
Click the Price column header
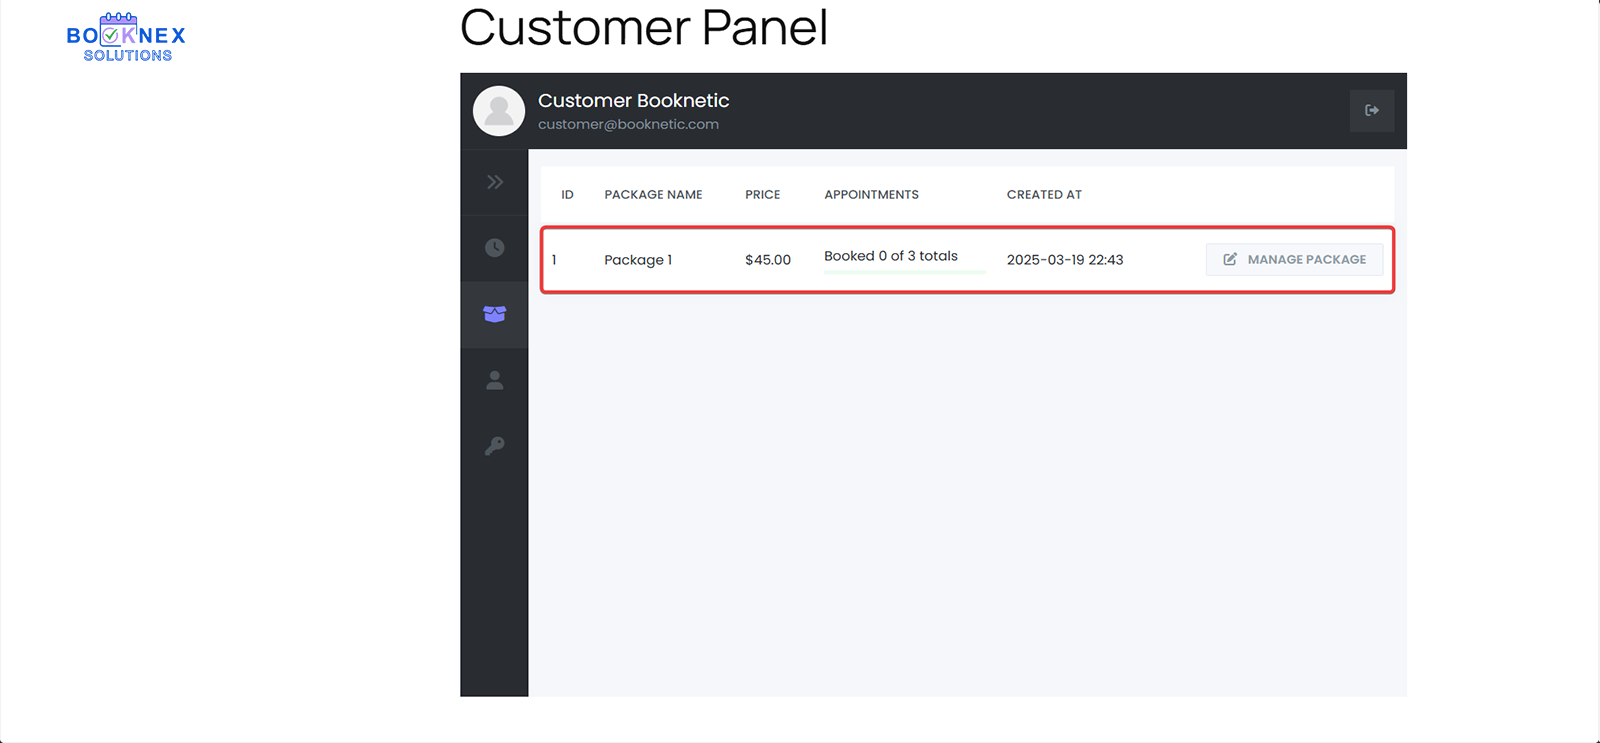[762, 195]
